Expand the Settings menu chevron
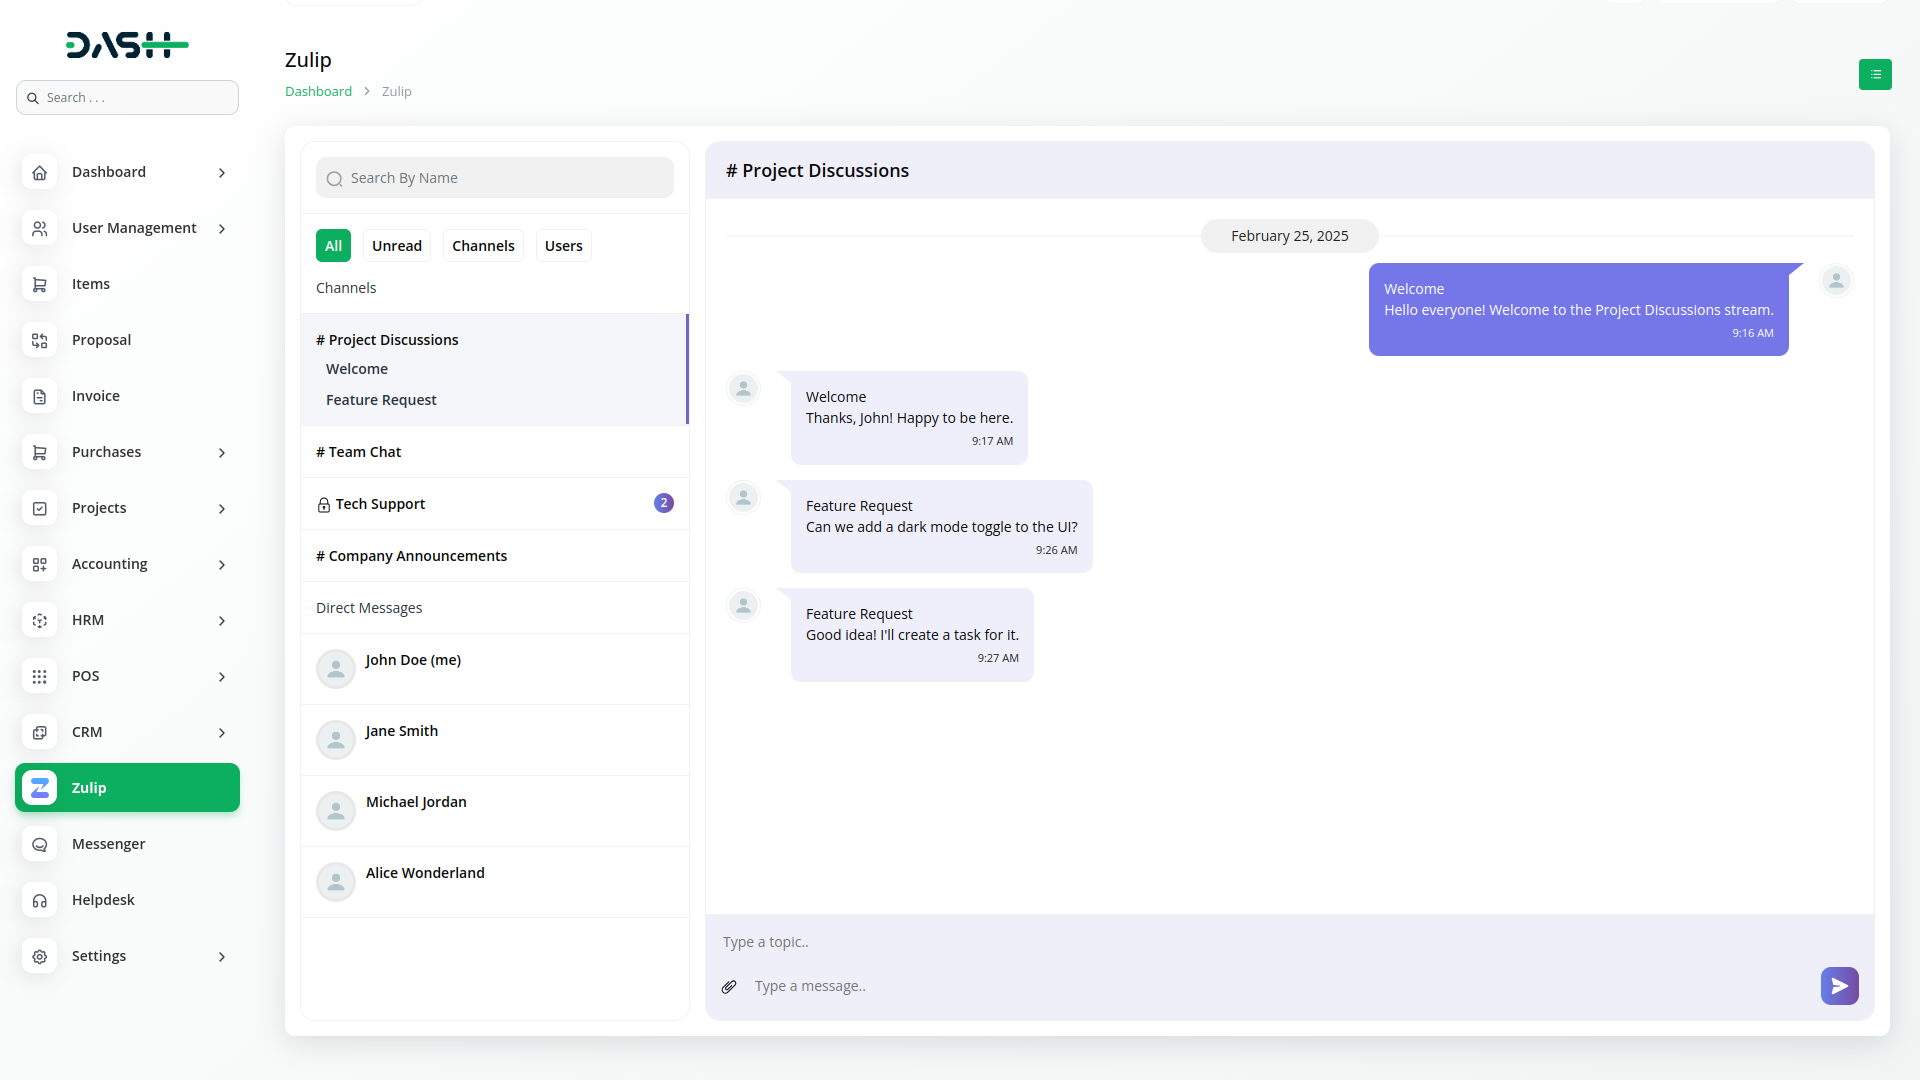The width and height of the screenshot is (1920, 1080). tap(222, 957)
